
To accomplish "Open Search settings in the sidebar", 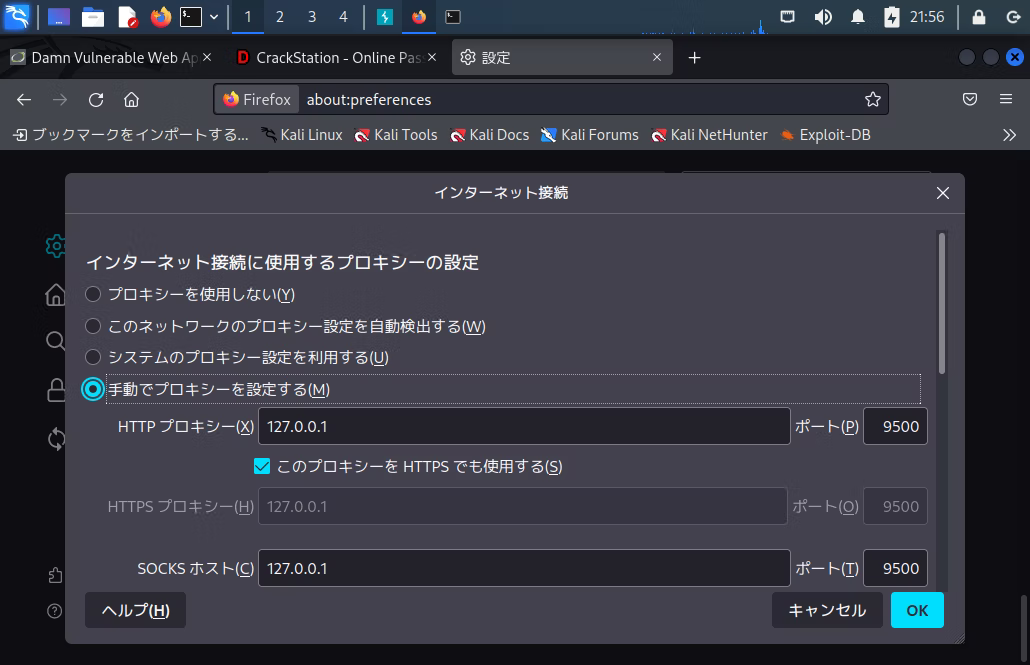I will [56, 340].
